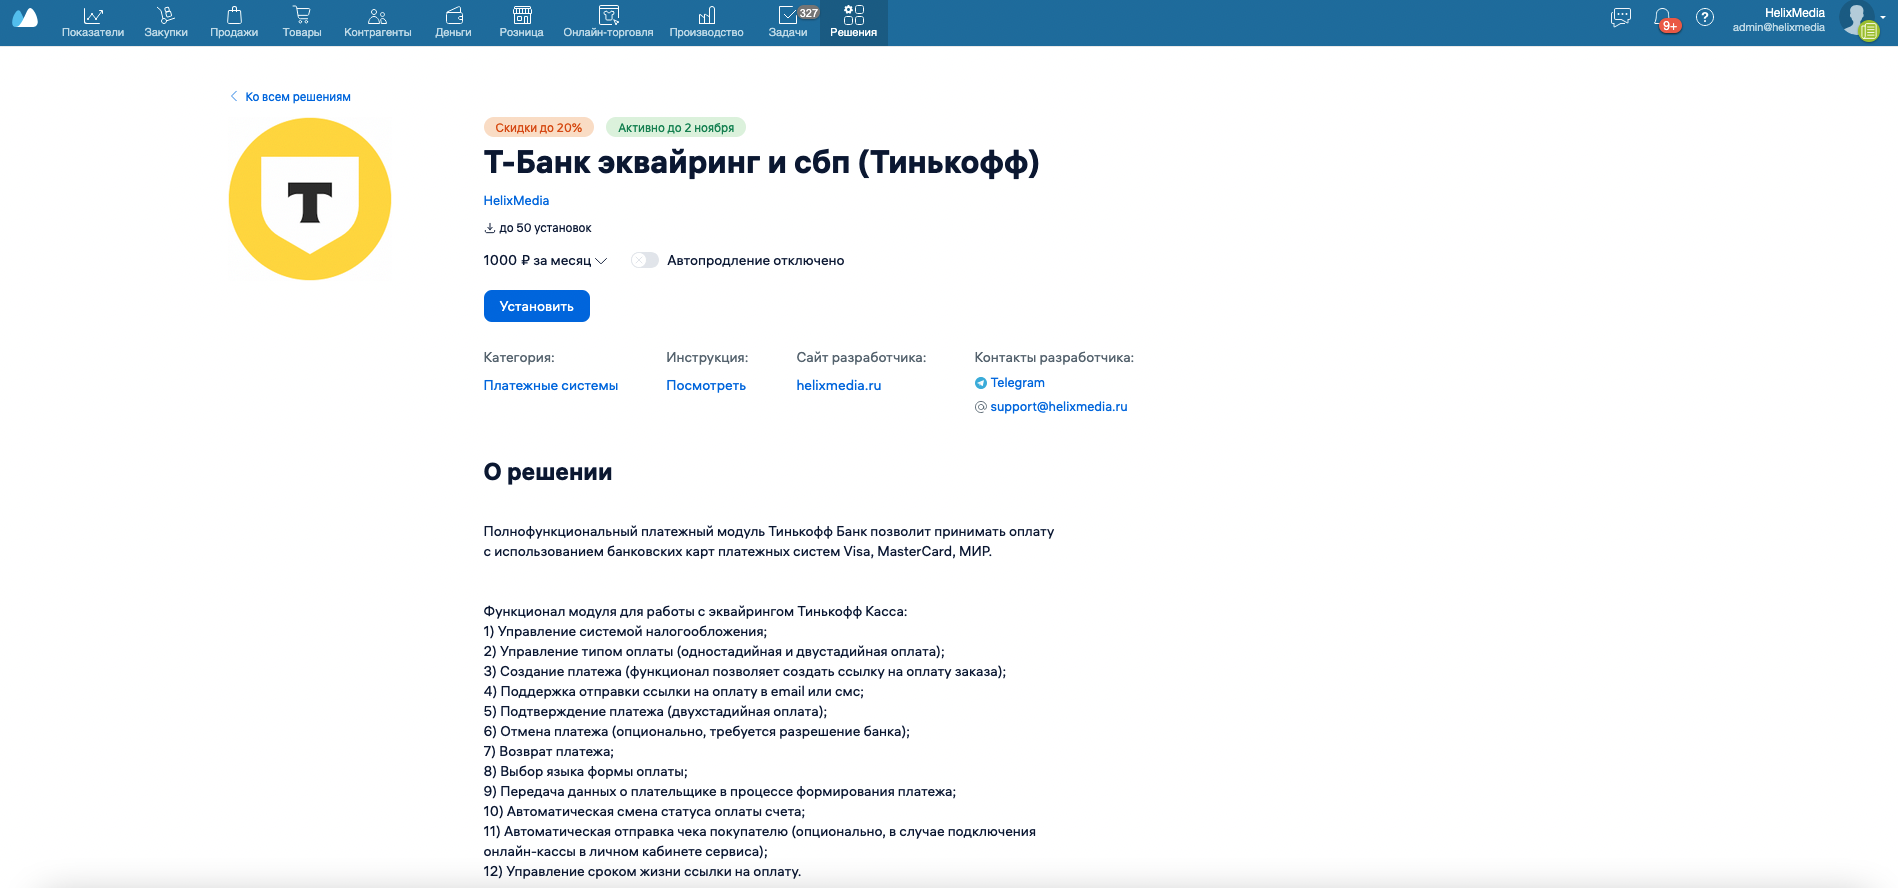Go to the Контрагенты section

pyautogui.click(x=378, y=22)
